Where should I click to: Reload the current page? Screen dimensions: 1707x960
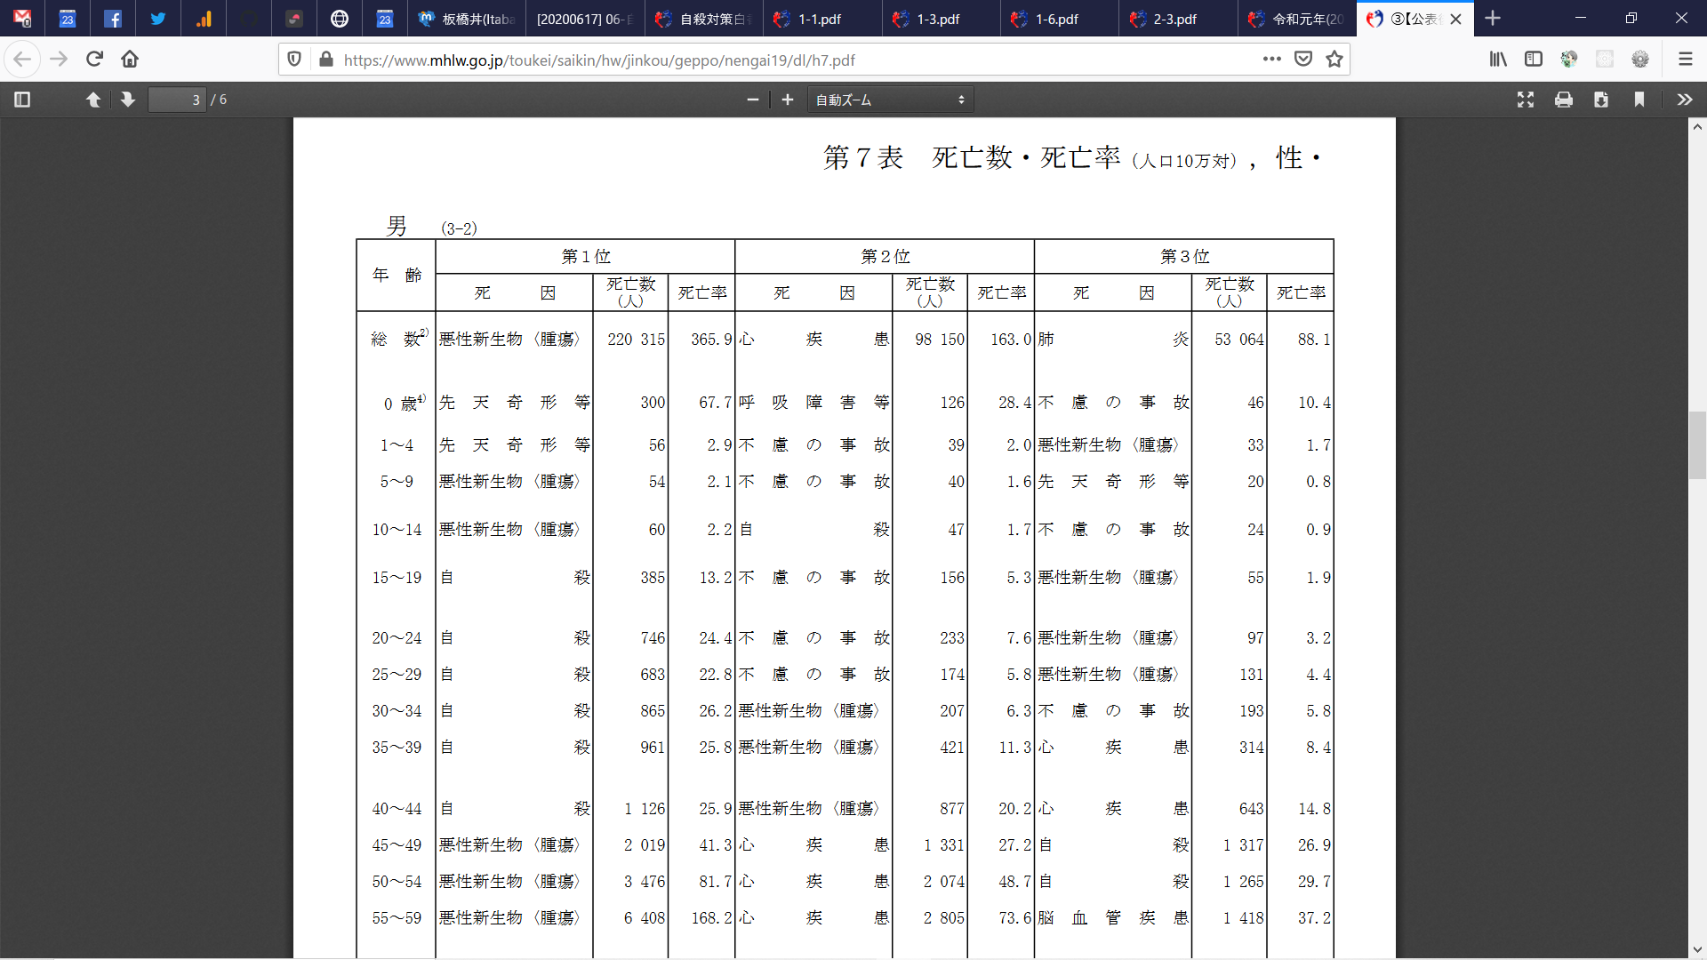(x=95, y=59)
